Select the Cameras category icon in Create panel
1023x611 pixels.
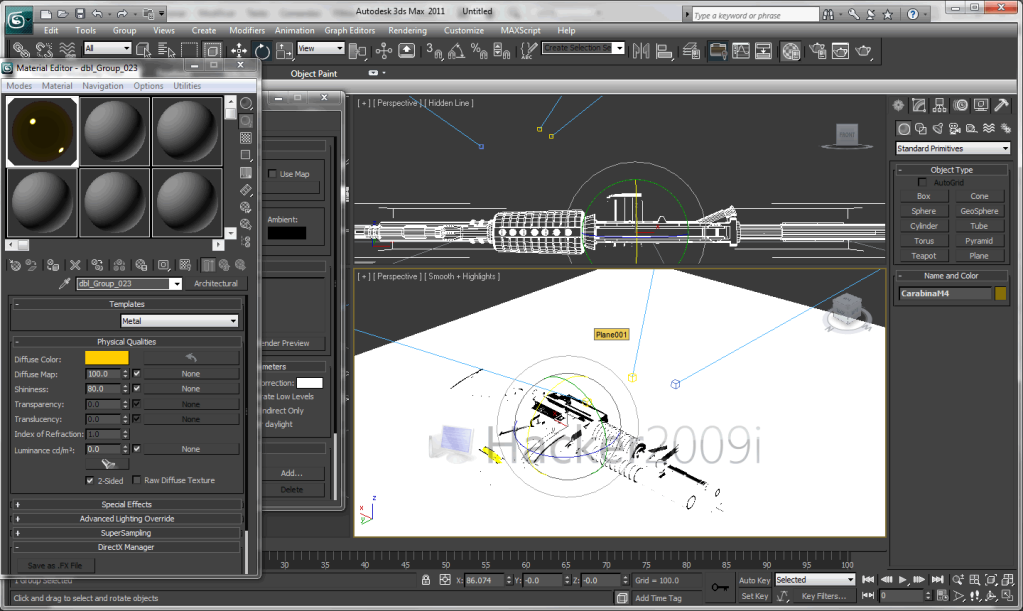(954, 128)
